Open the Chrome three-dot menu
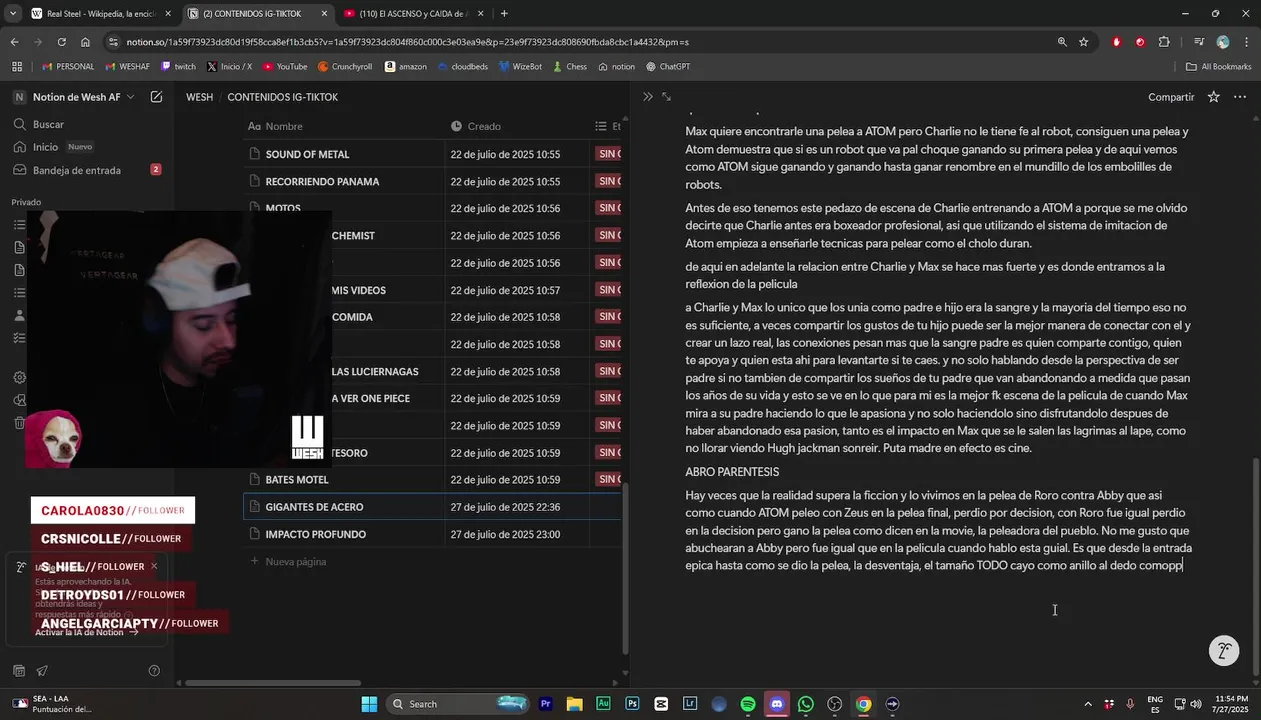This screenshot has height=720, width=1261. coord(1246,42)
